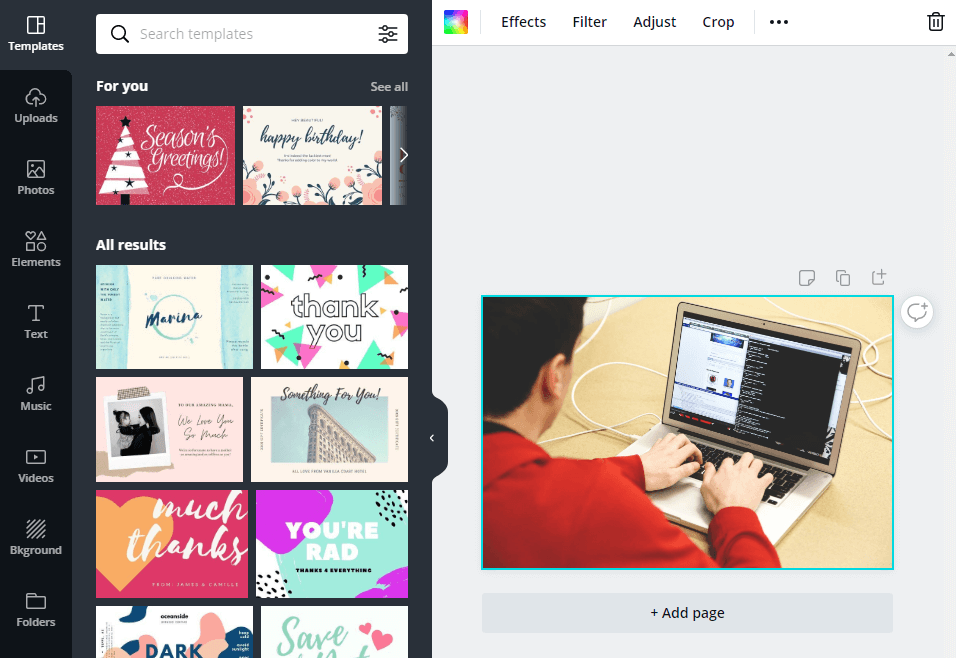
Task: Add a new comment on the design
Action: click(917, 311)
